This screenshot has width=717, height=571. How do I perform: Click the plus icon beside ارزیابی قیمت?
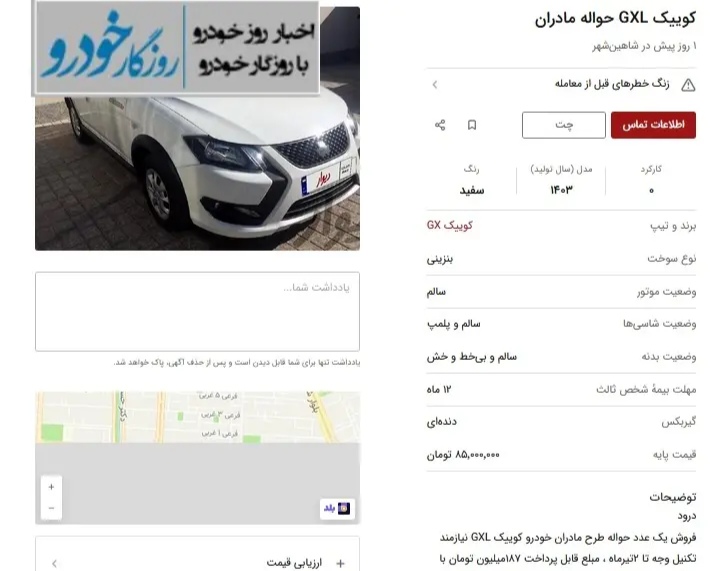(340, 563)
